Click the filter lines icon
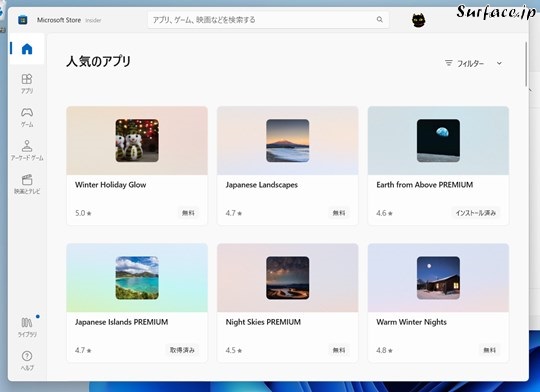 448,63
